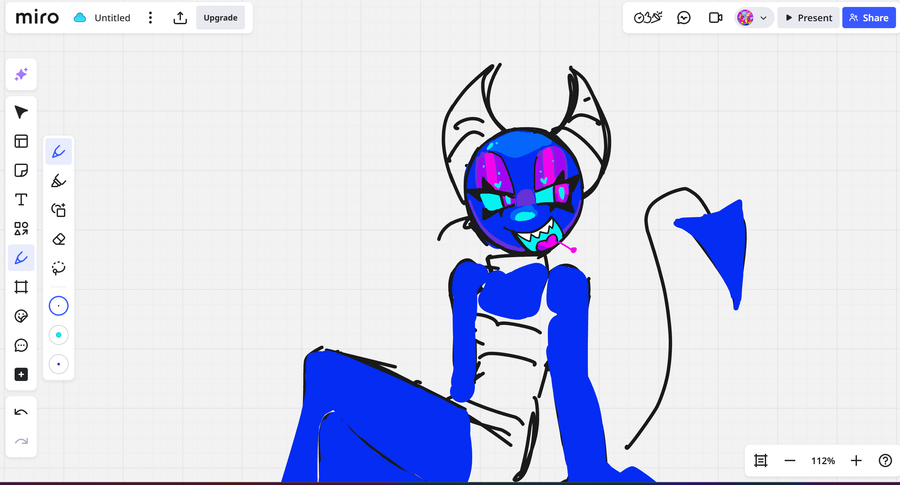Open the frames panel at bottom right
This screenshot has width=900, height=485.
point(761,460)
